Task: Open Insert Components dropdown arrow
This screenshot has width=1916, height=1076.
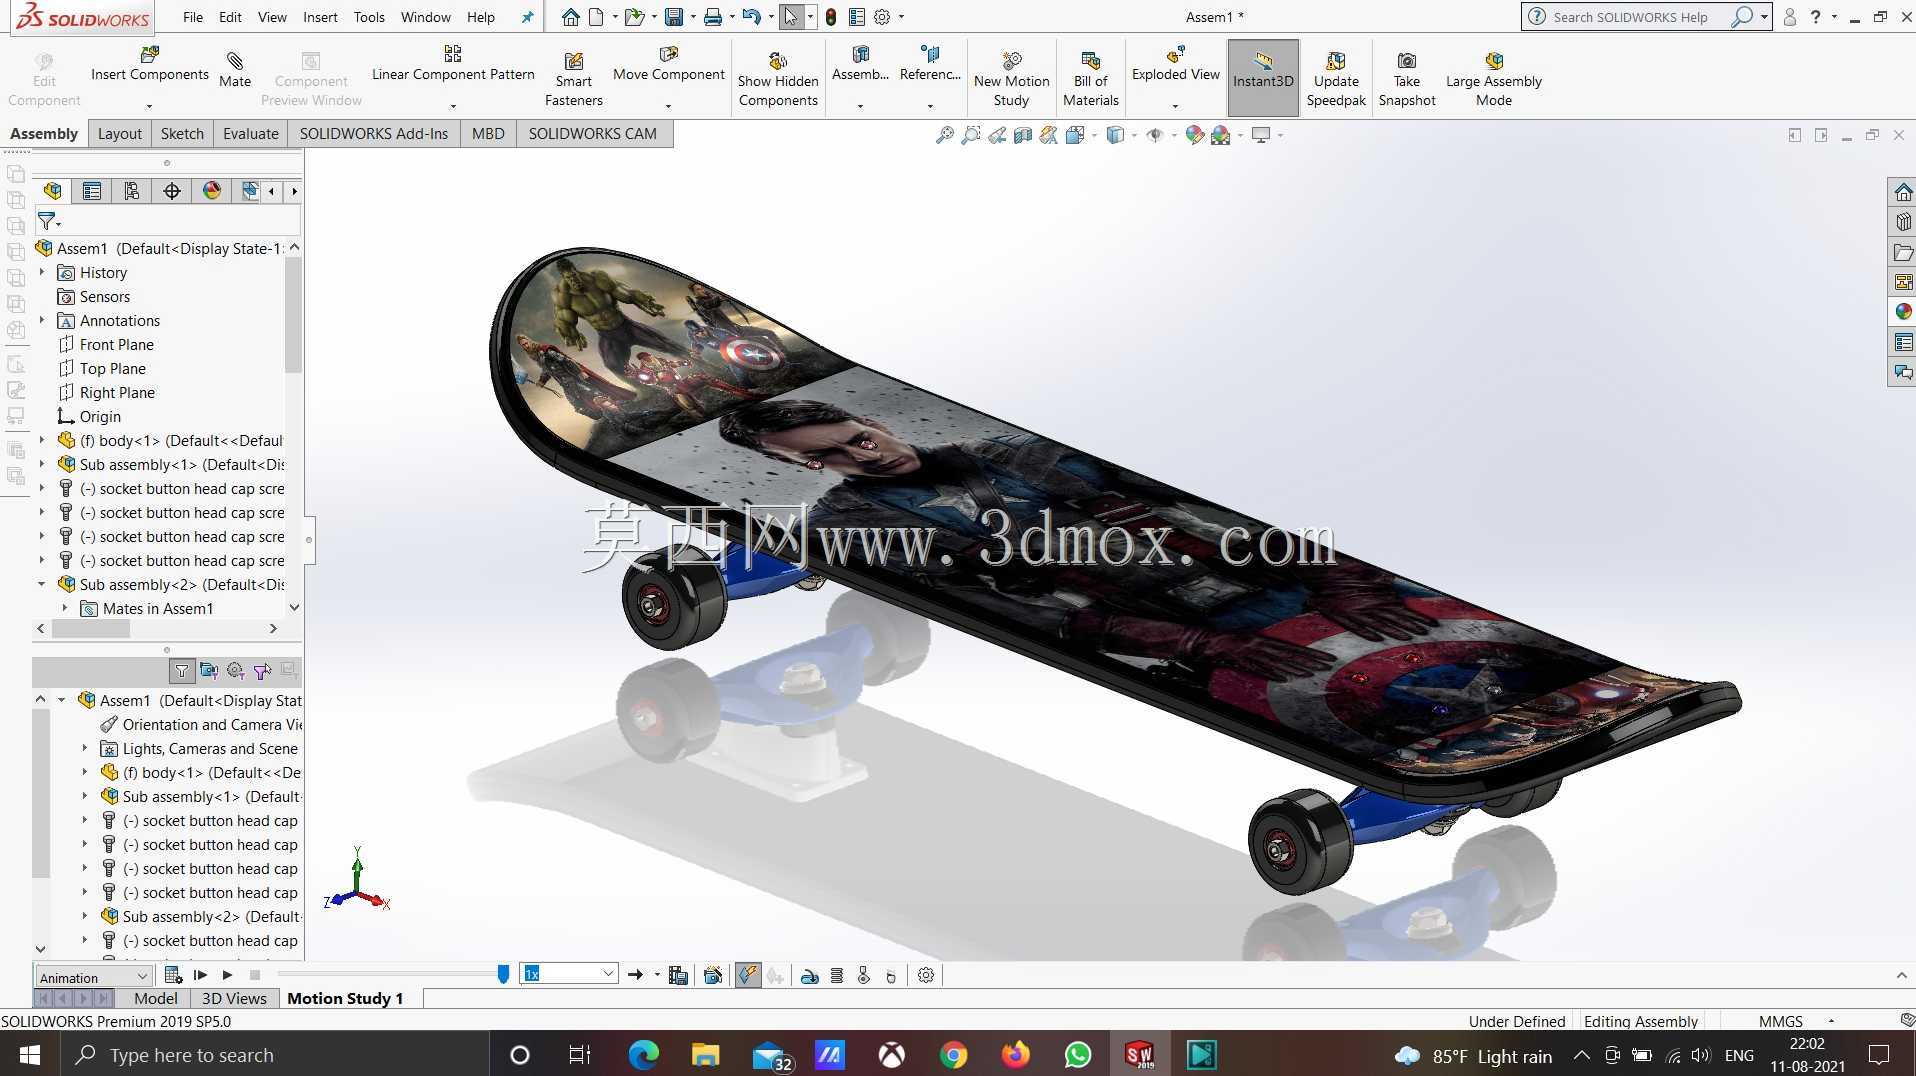Action: pyautogui.click(x=149, y=106)
